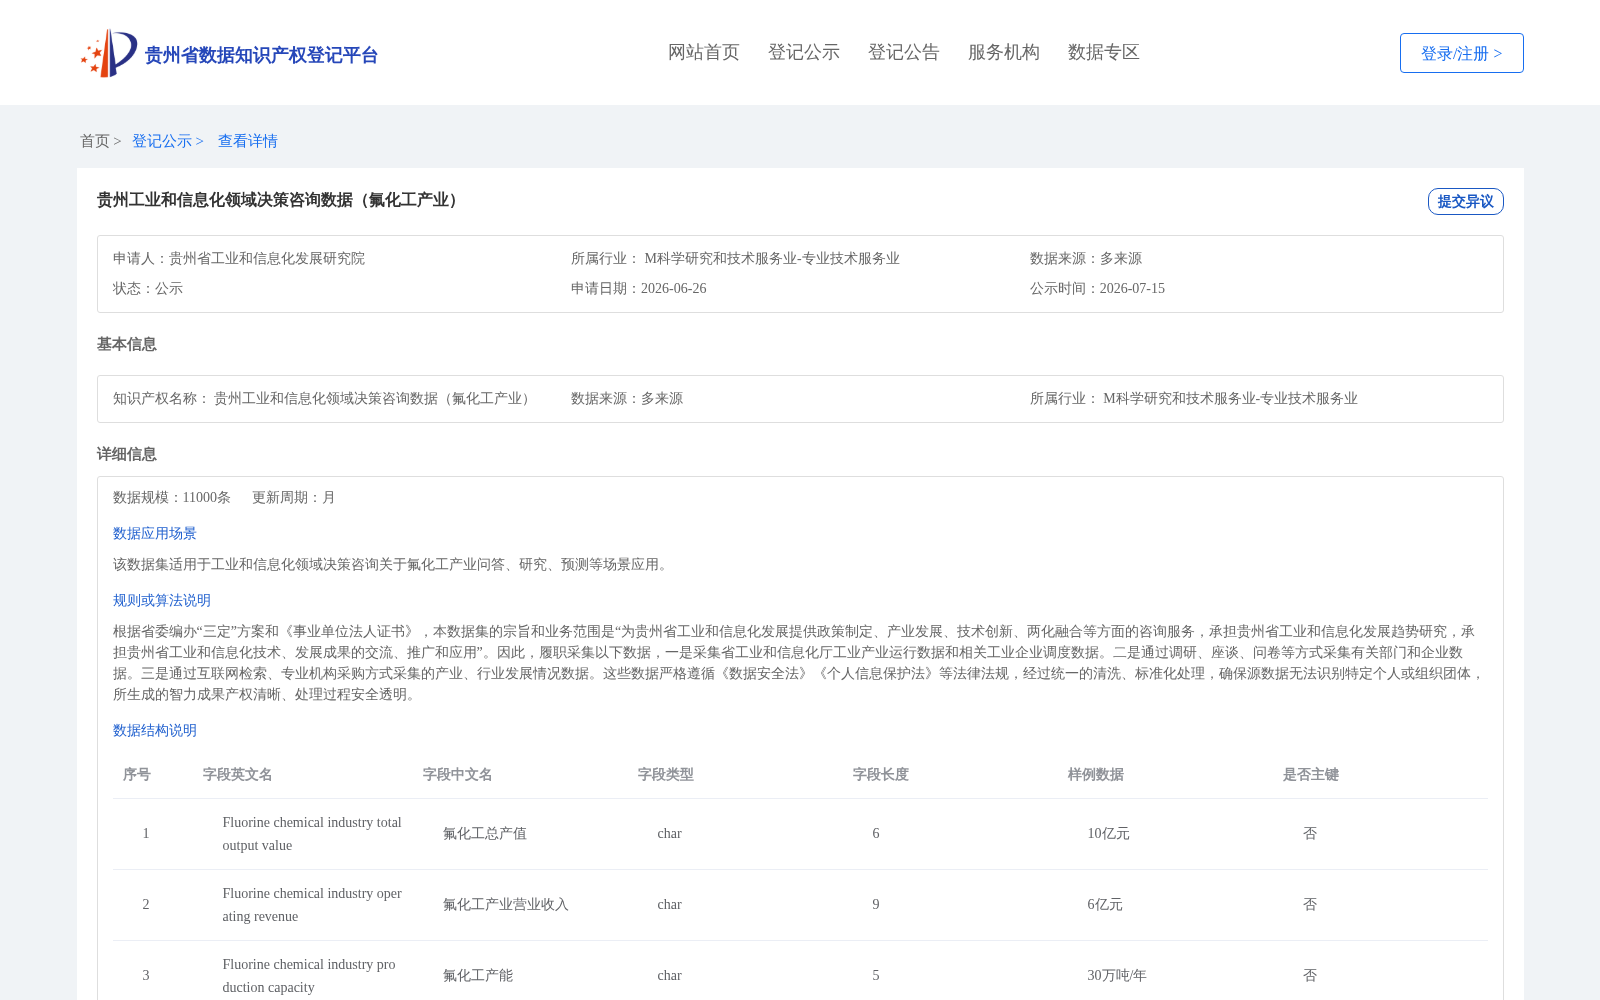Click field length 9 in row 2
This screenshot has height=1000, width=1600.
tap(876, 904)
